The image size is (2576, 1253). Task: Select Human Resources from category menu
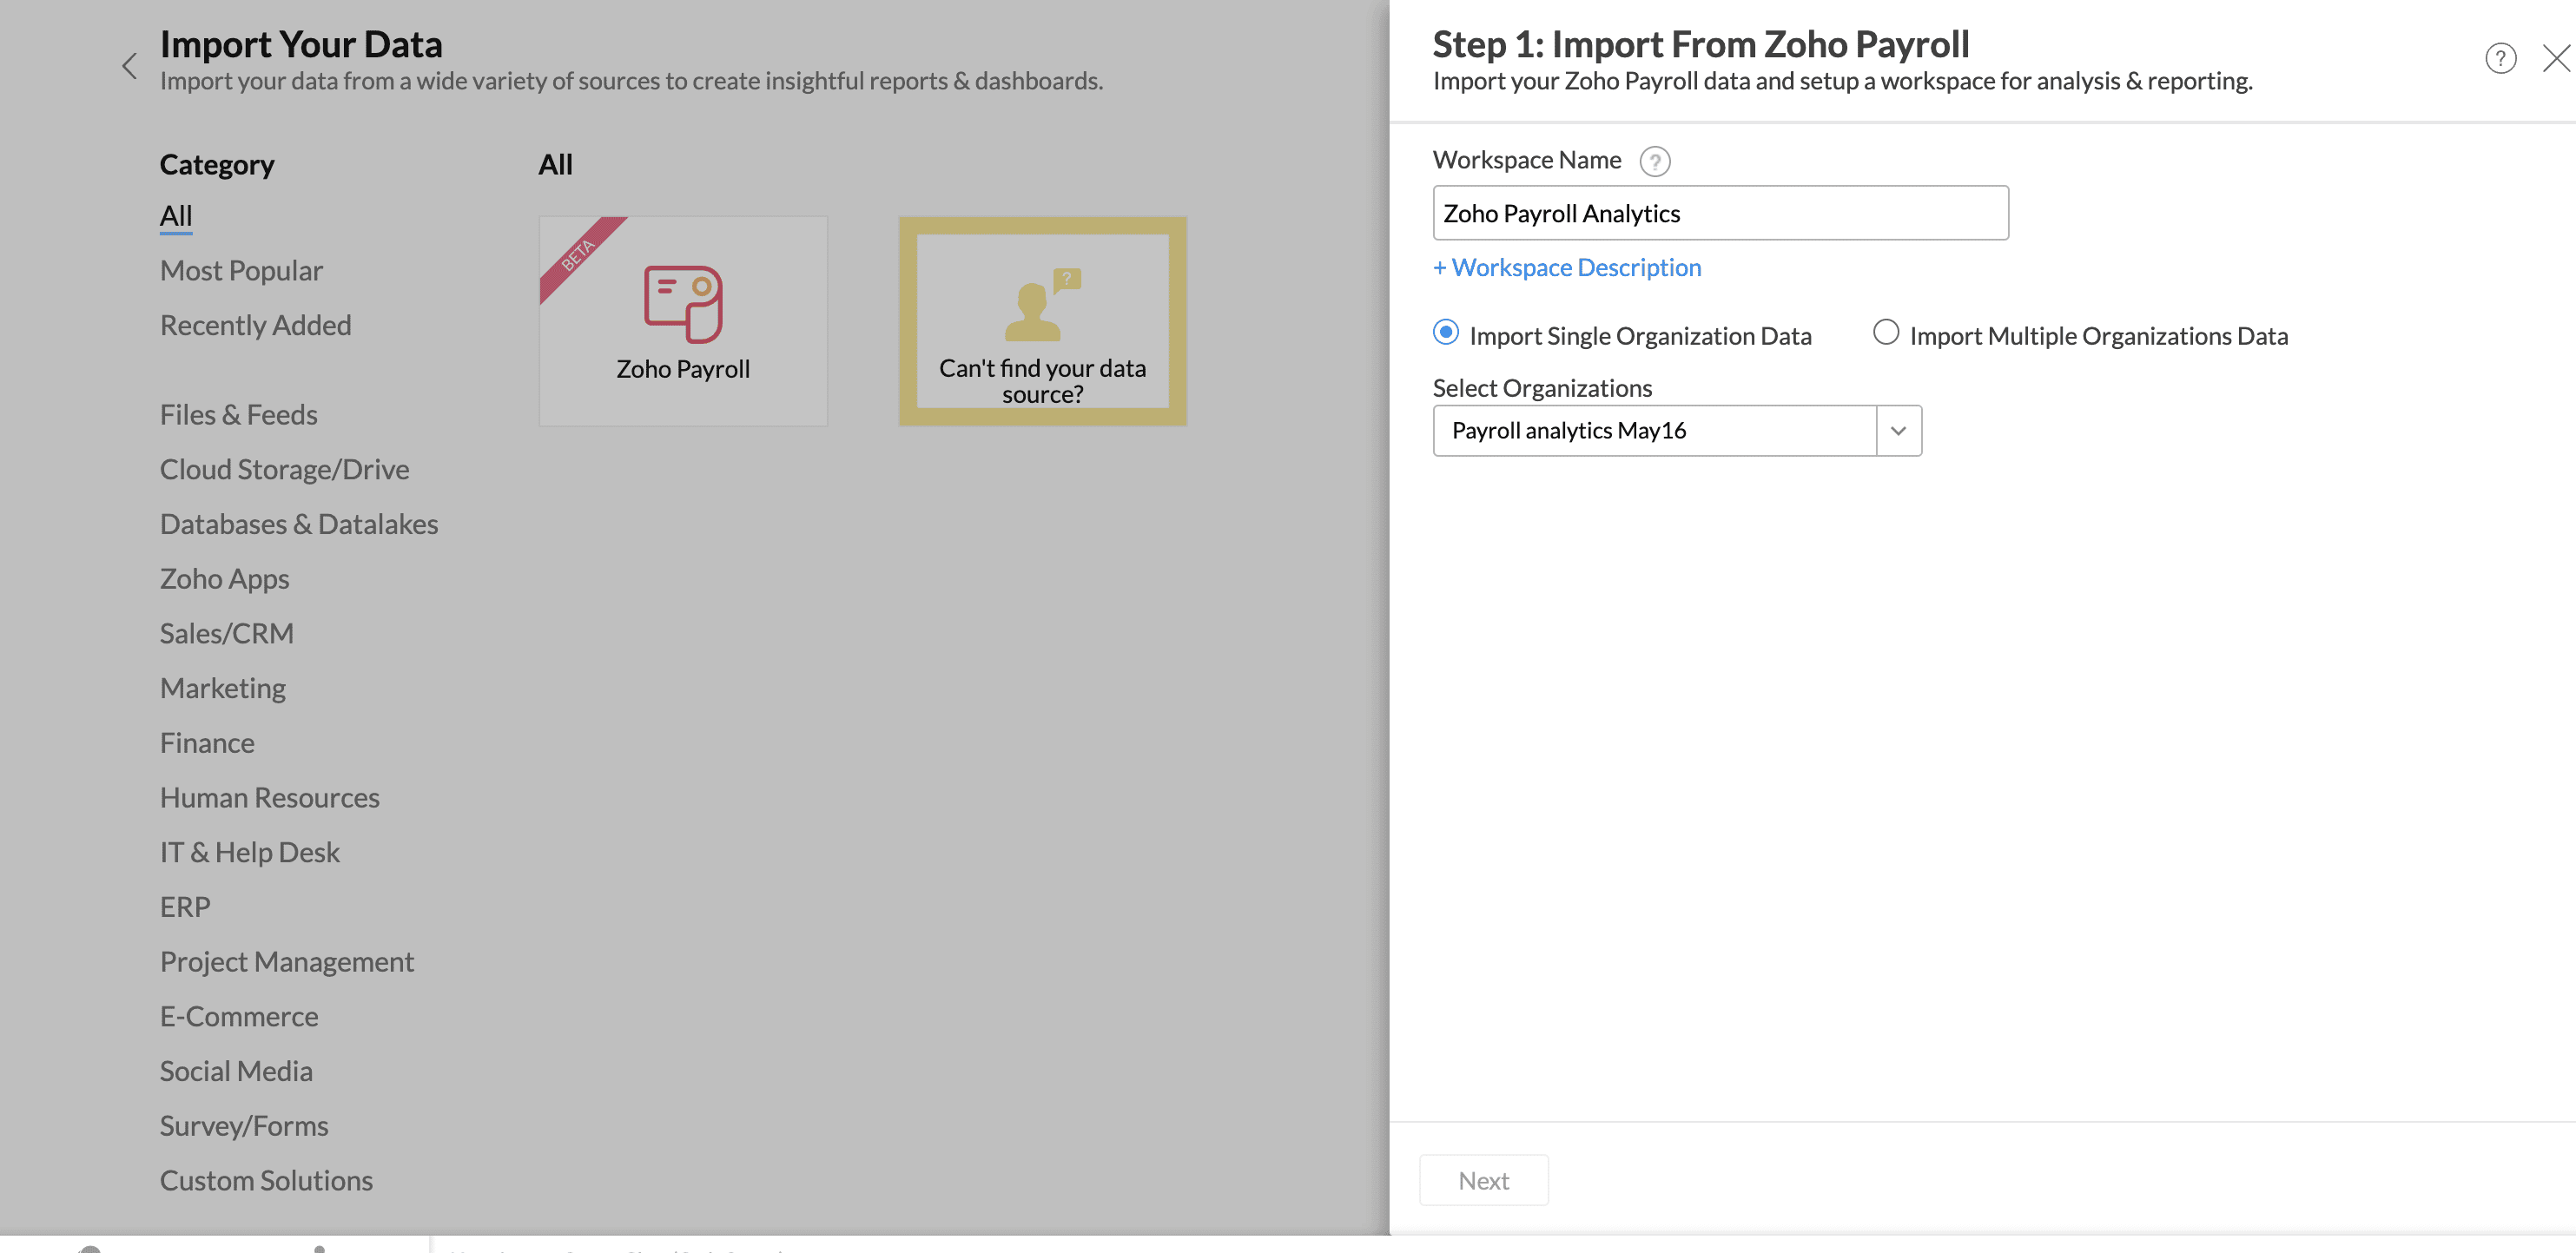pos(268,795)
